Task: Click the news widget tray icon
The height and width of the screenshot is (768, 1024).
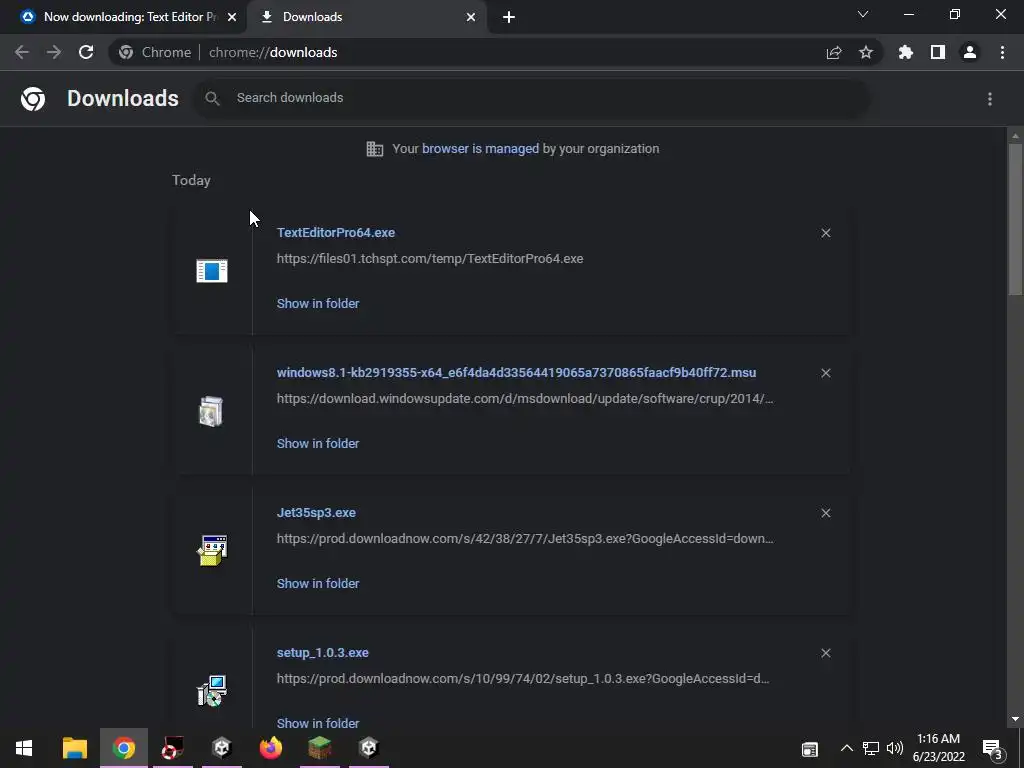Action: tap(810, 749)
